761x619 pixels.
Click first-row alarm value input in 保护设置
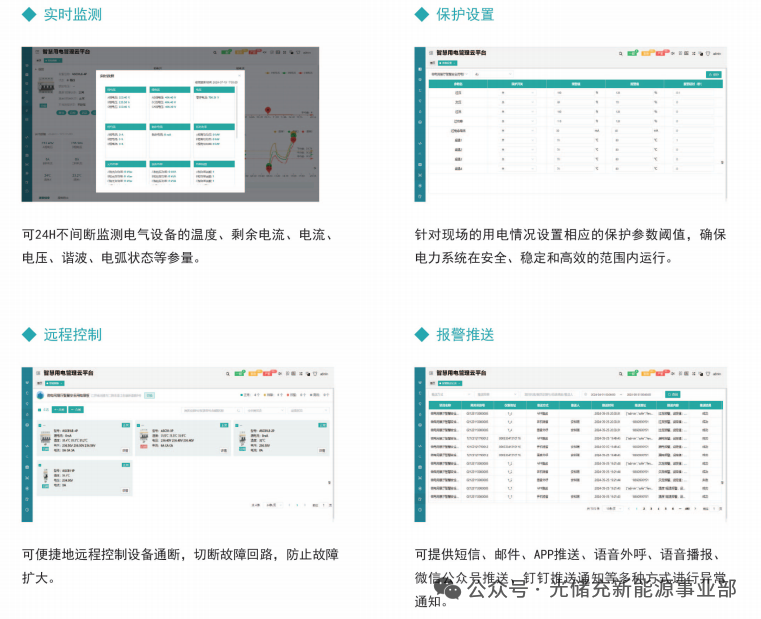pos(569,93)
